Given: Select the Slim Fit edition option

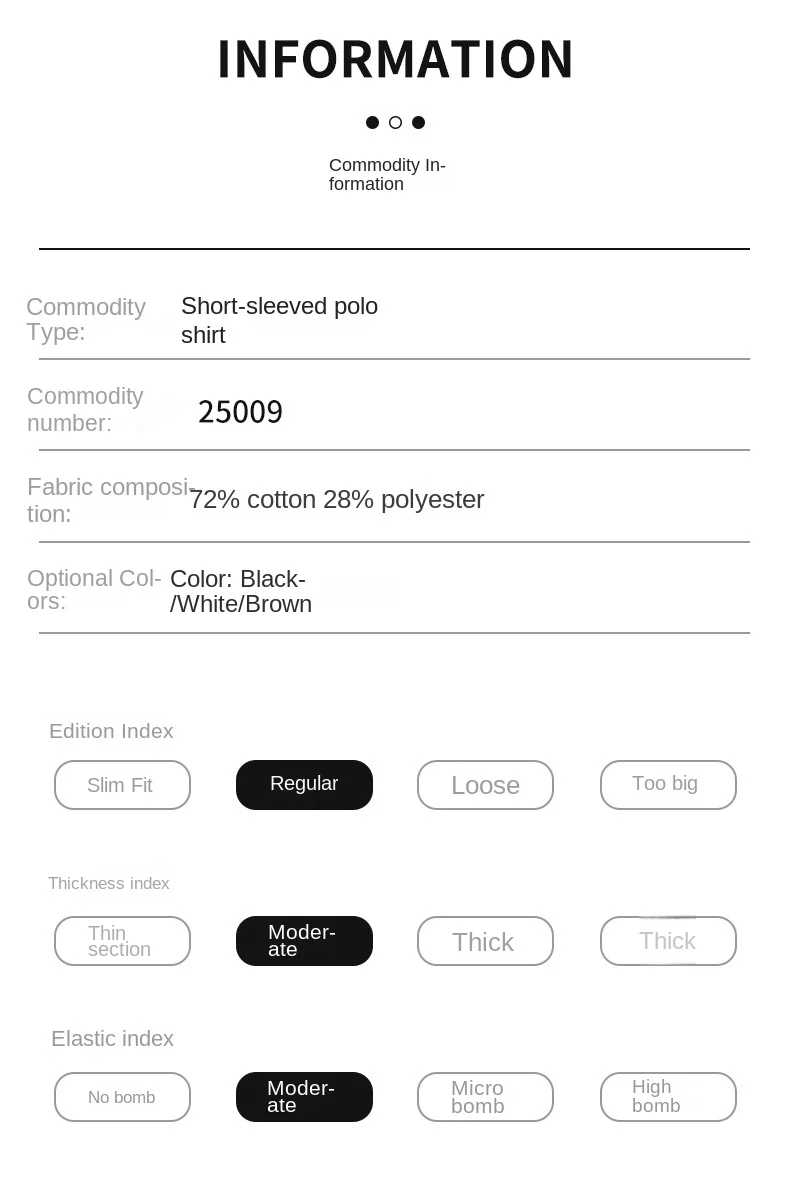Looking at the screenshot, I should tap(122, 785).
